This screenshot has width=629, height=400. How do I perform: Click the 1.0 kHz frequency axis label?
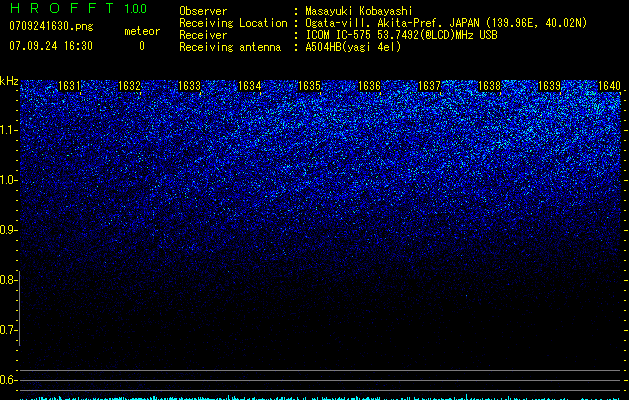(x=8, y=180)
